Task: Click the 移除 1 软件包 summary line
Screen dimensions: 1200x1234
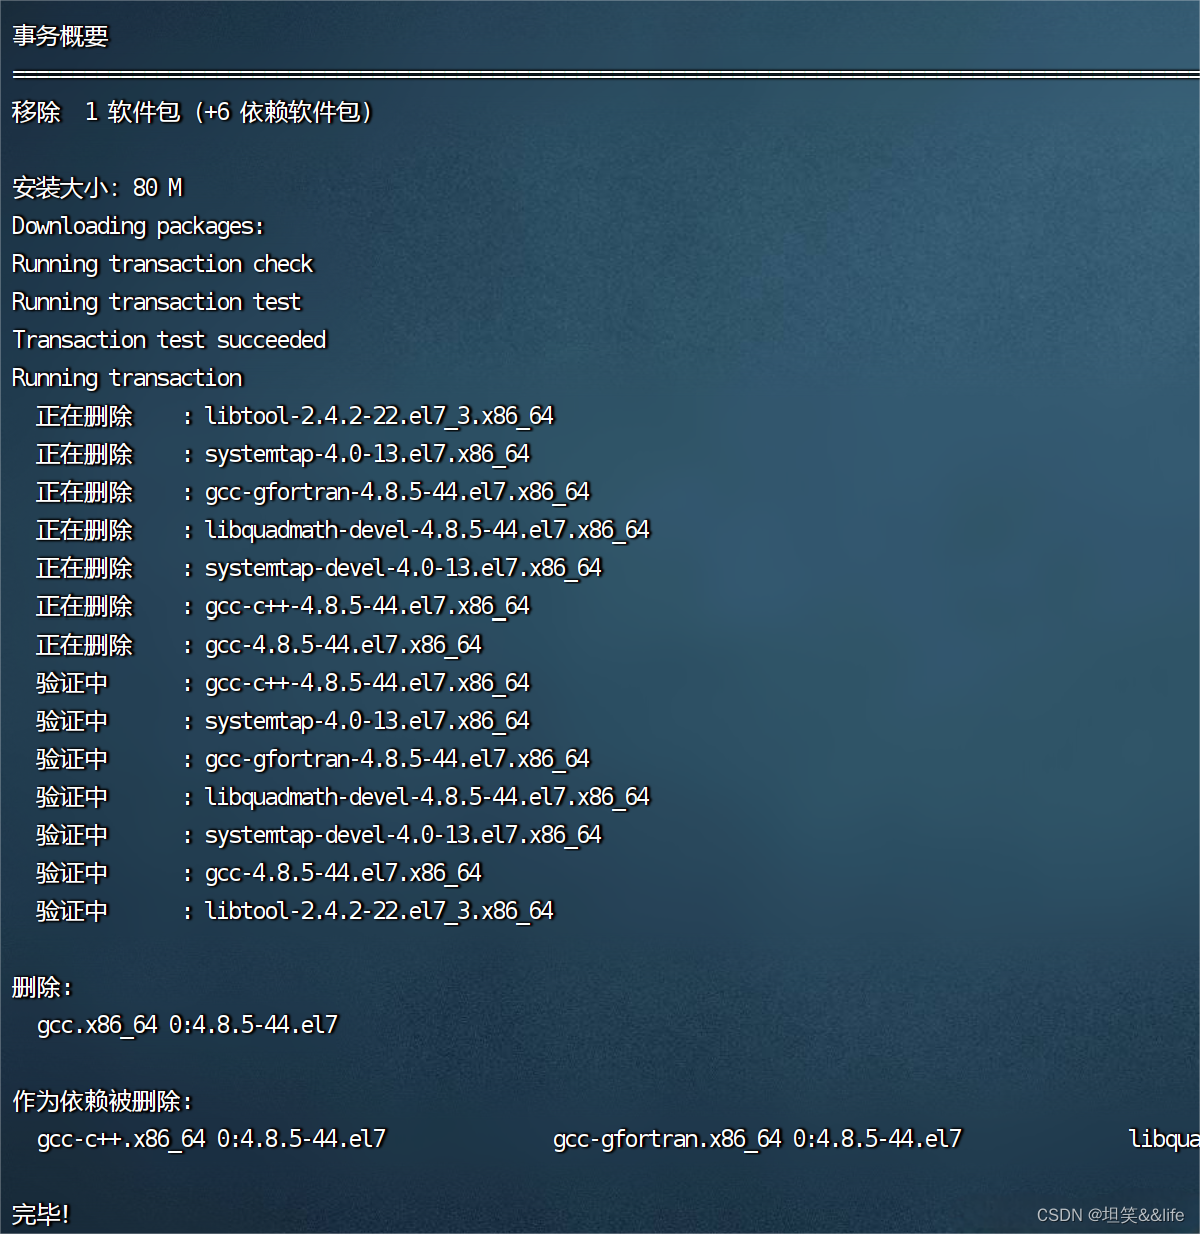Action: pyautogui.click(x=190, y=113)
